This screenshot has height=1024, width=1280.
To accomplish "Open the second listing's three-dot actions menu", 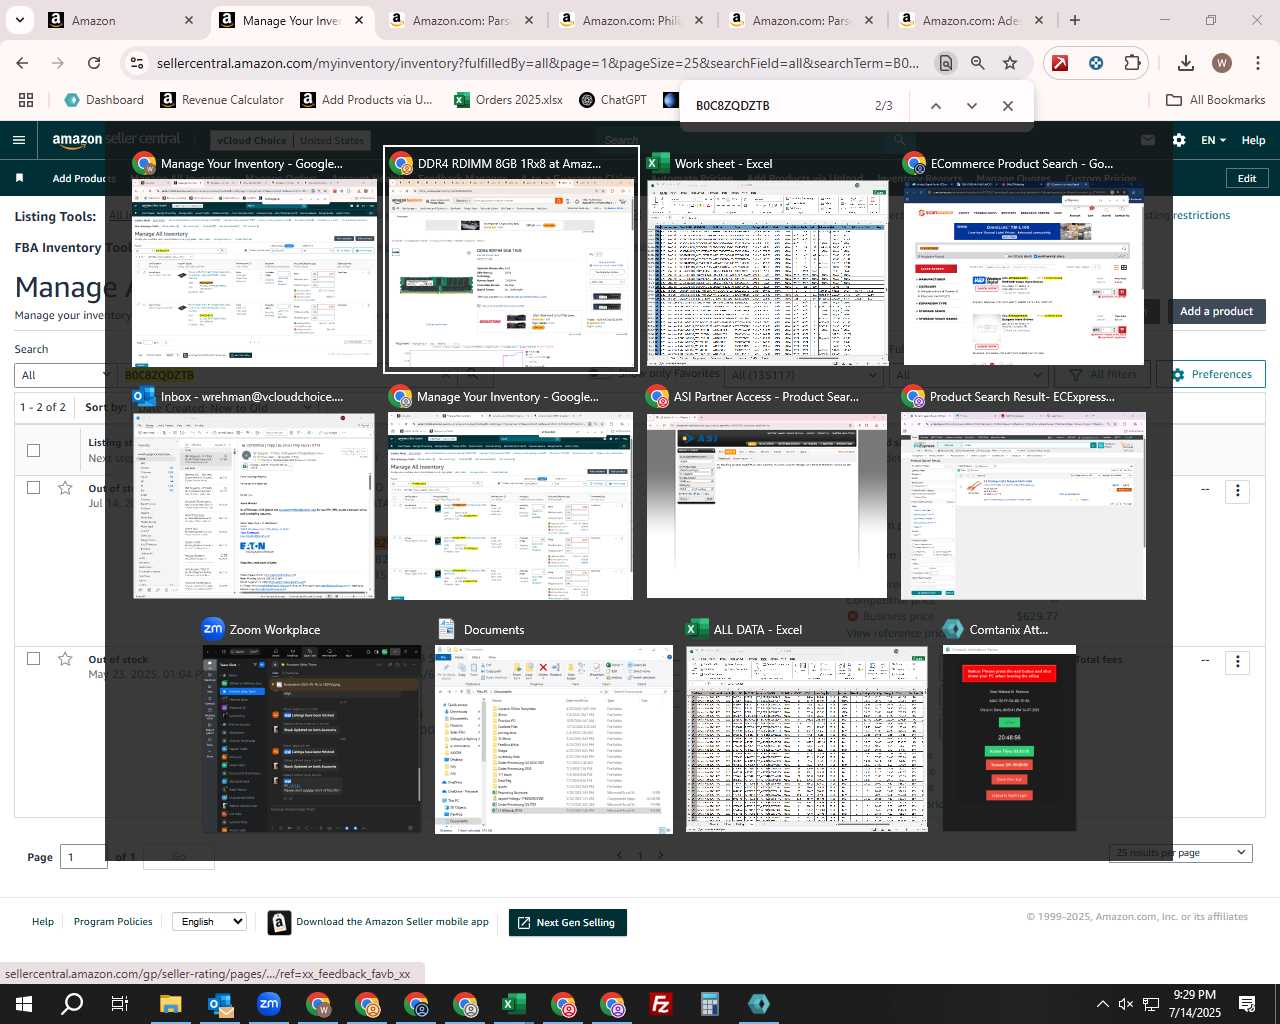I will (1238, 662).
